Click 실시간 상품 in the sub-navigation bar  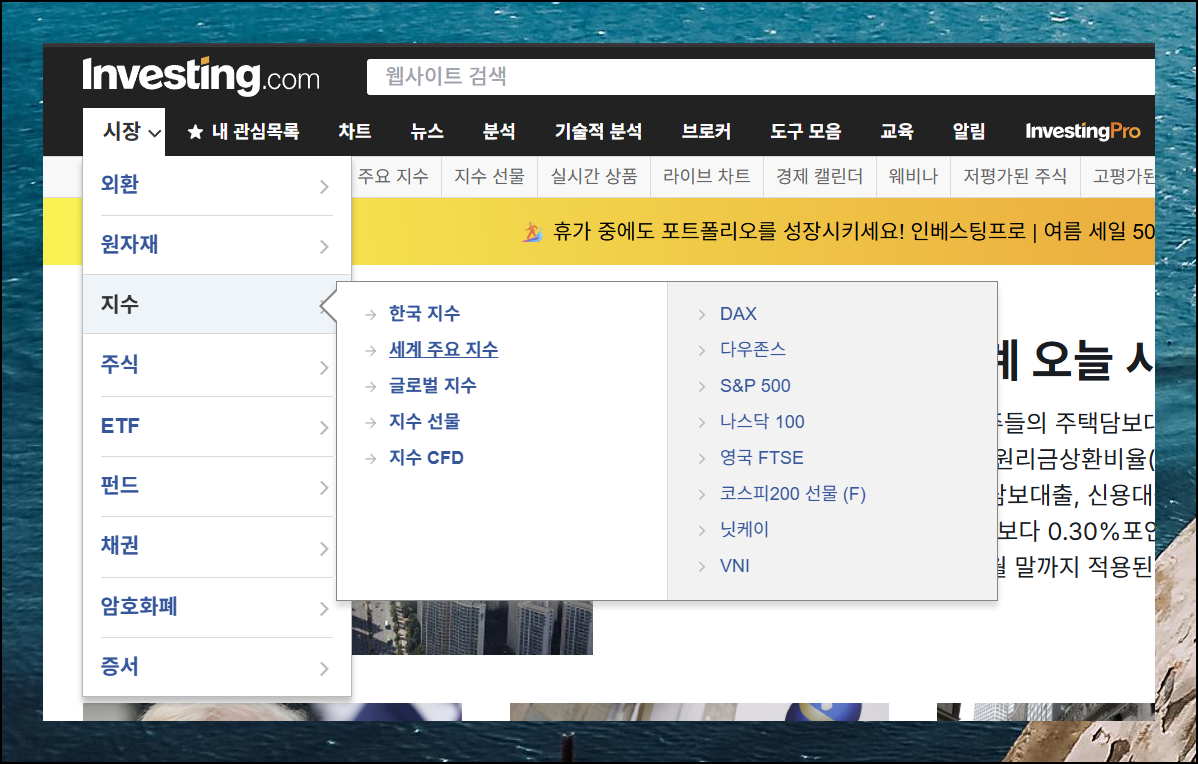click(x=594, y=176)
